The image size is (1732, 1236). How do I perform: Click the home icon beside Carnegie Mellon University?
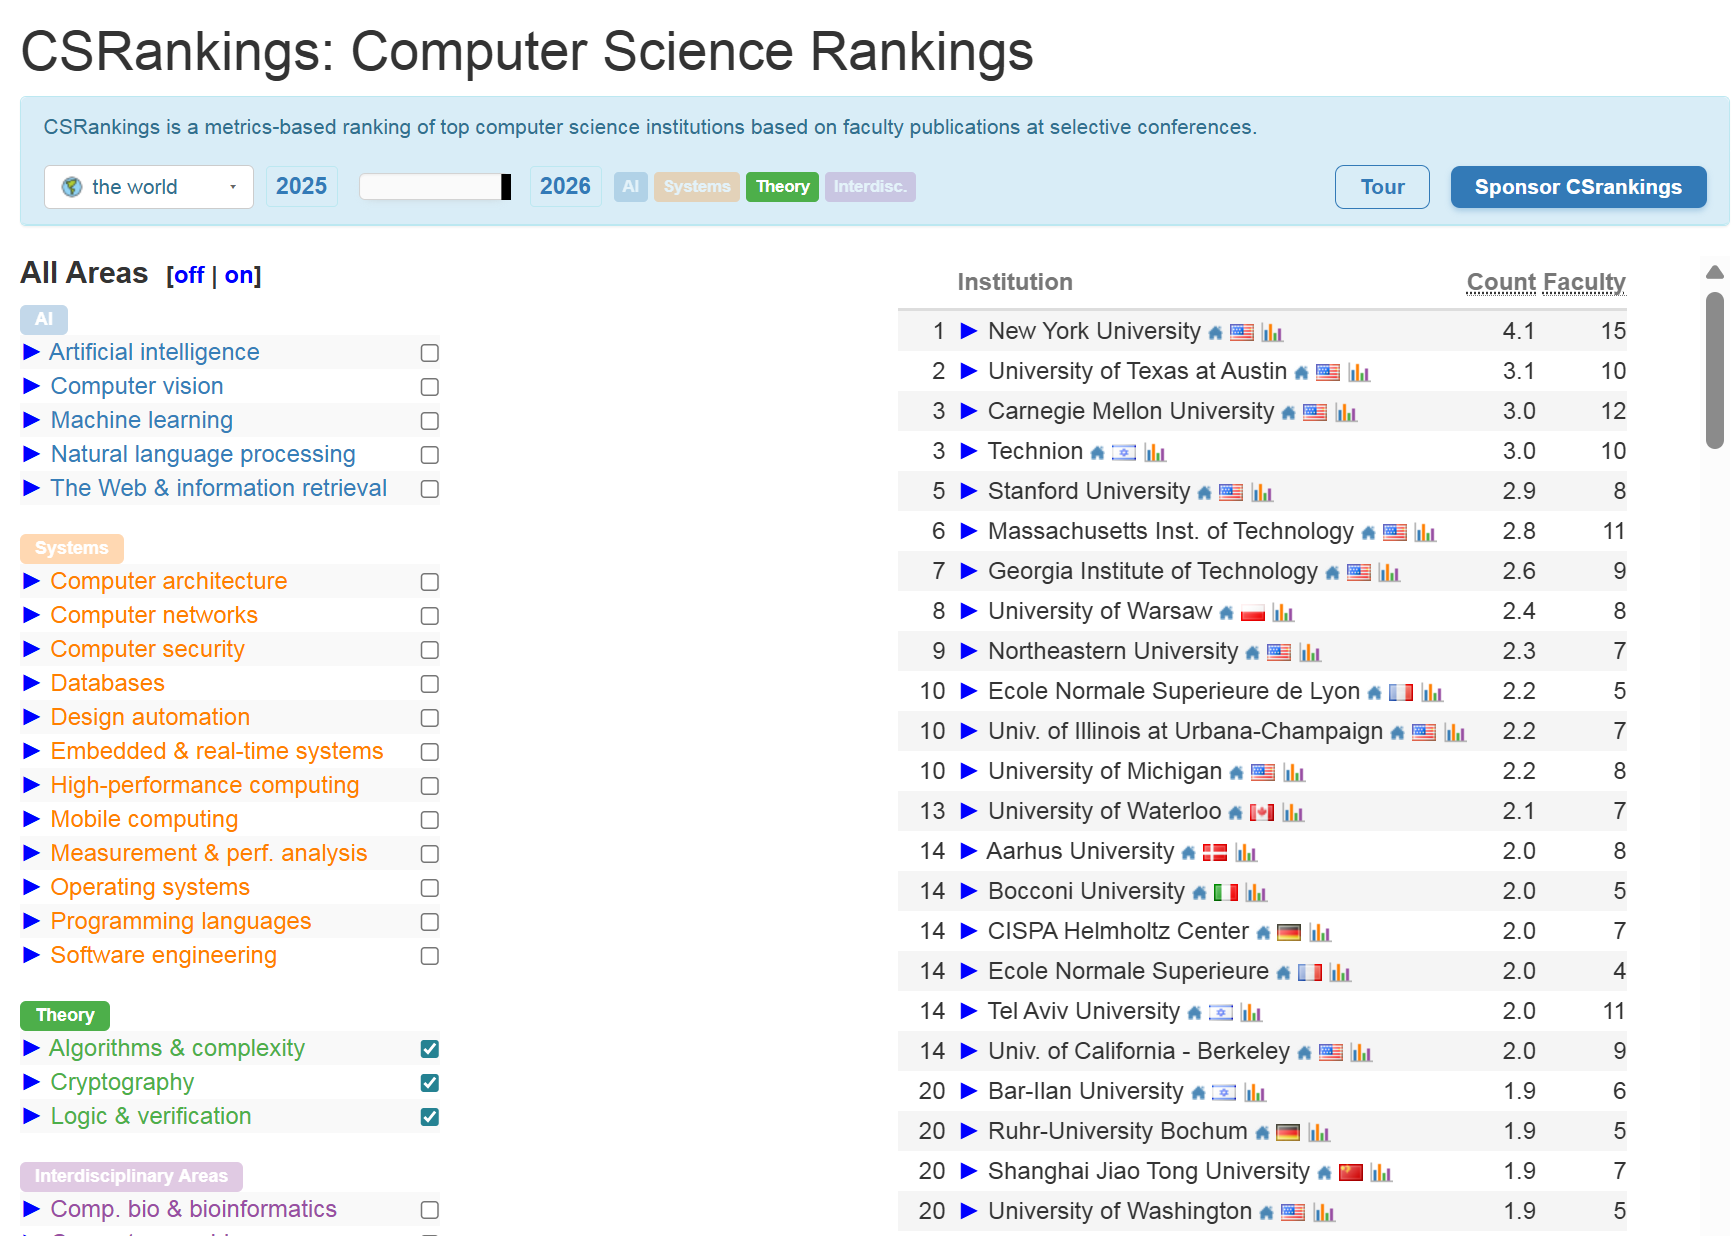point(1288,413)
